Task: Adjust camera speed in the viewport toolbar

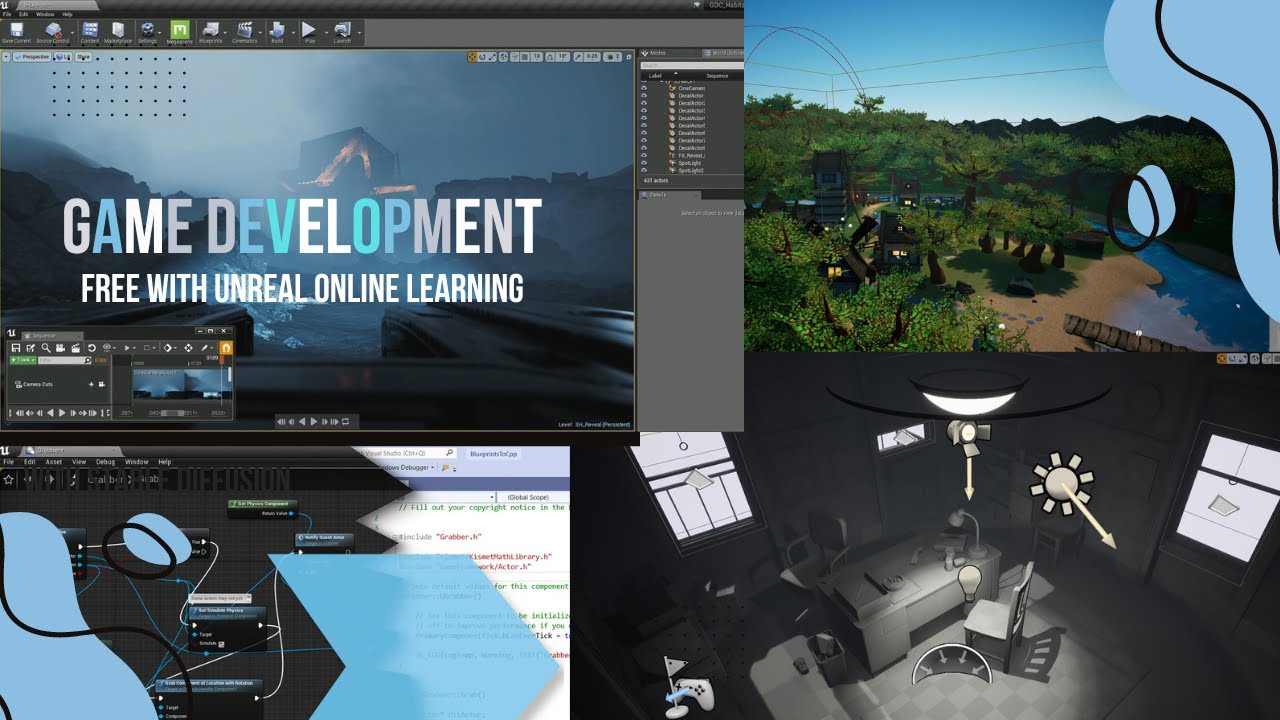Action: pos(612,57)
